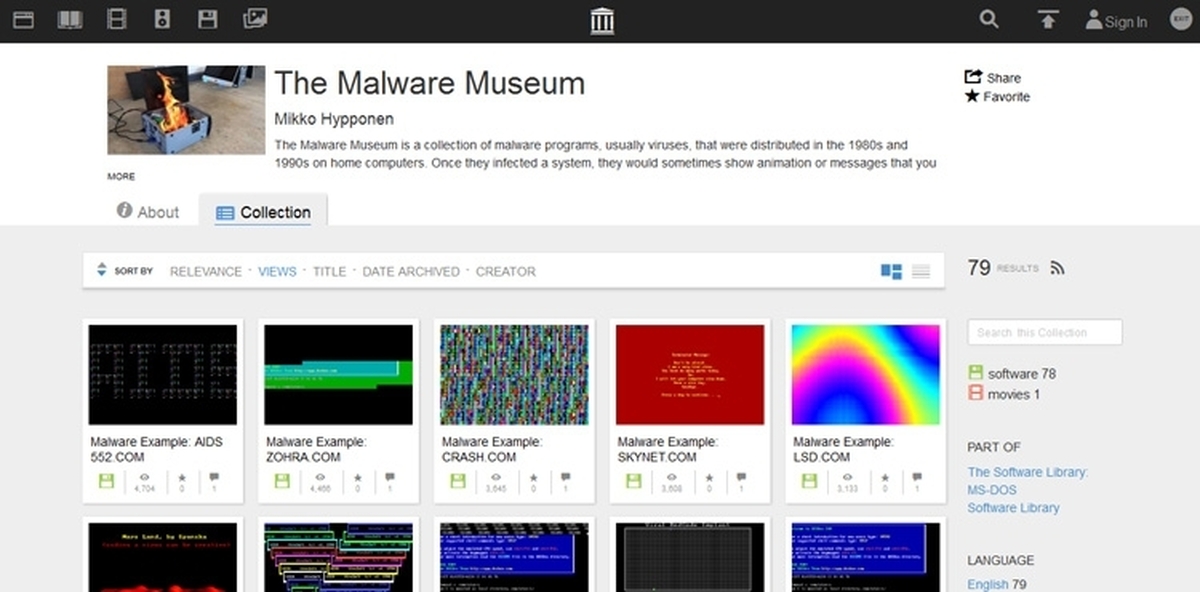Image resolution: width=1200 pixels, height=592 pixels.
Task: Click software icon on ZOHRA.COM card
Action: [282, 481]
